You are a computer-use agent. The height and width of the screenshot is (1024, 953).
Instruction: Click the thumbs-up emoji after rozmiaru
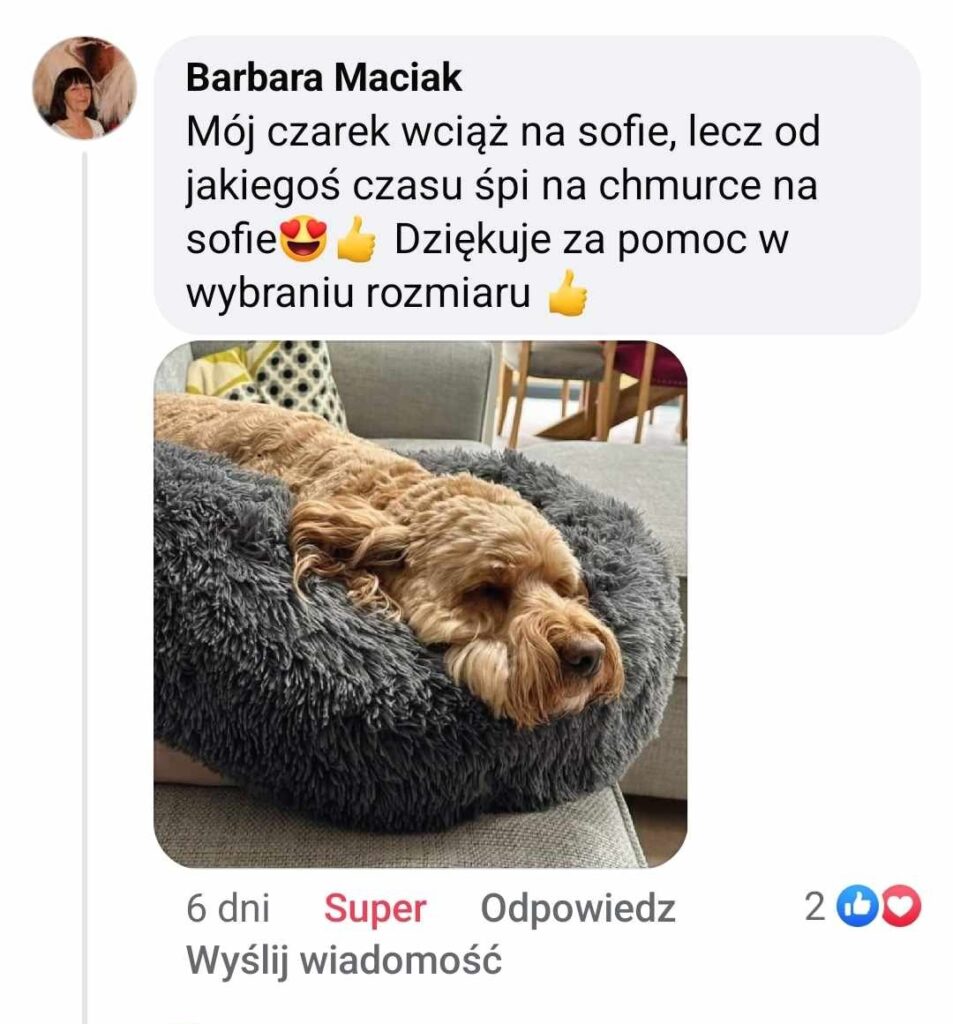(568, 293)
